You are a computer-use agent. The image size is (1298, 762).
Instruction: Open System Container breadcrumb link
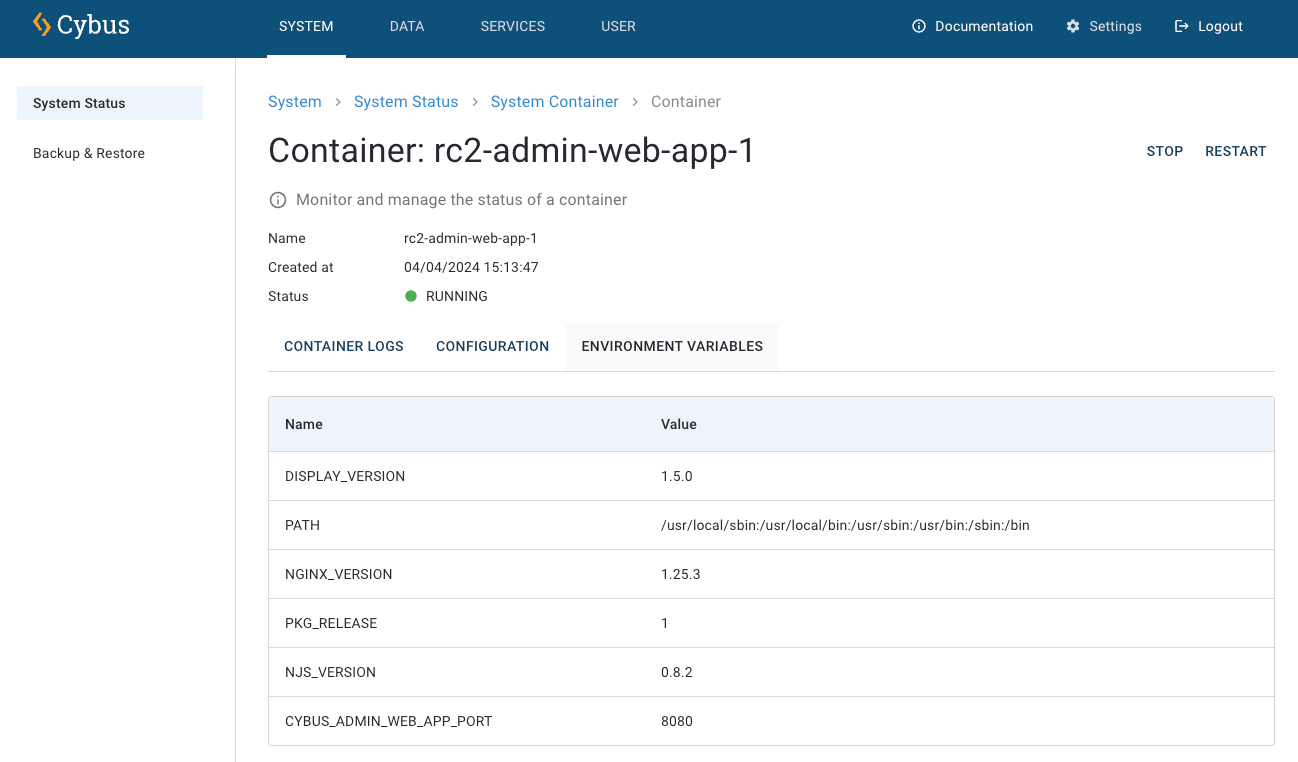click(x=554, y=102)
